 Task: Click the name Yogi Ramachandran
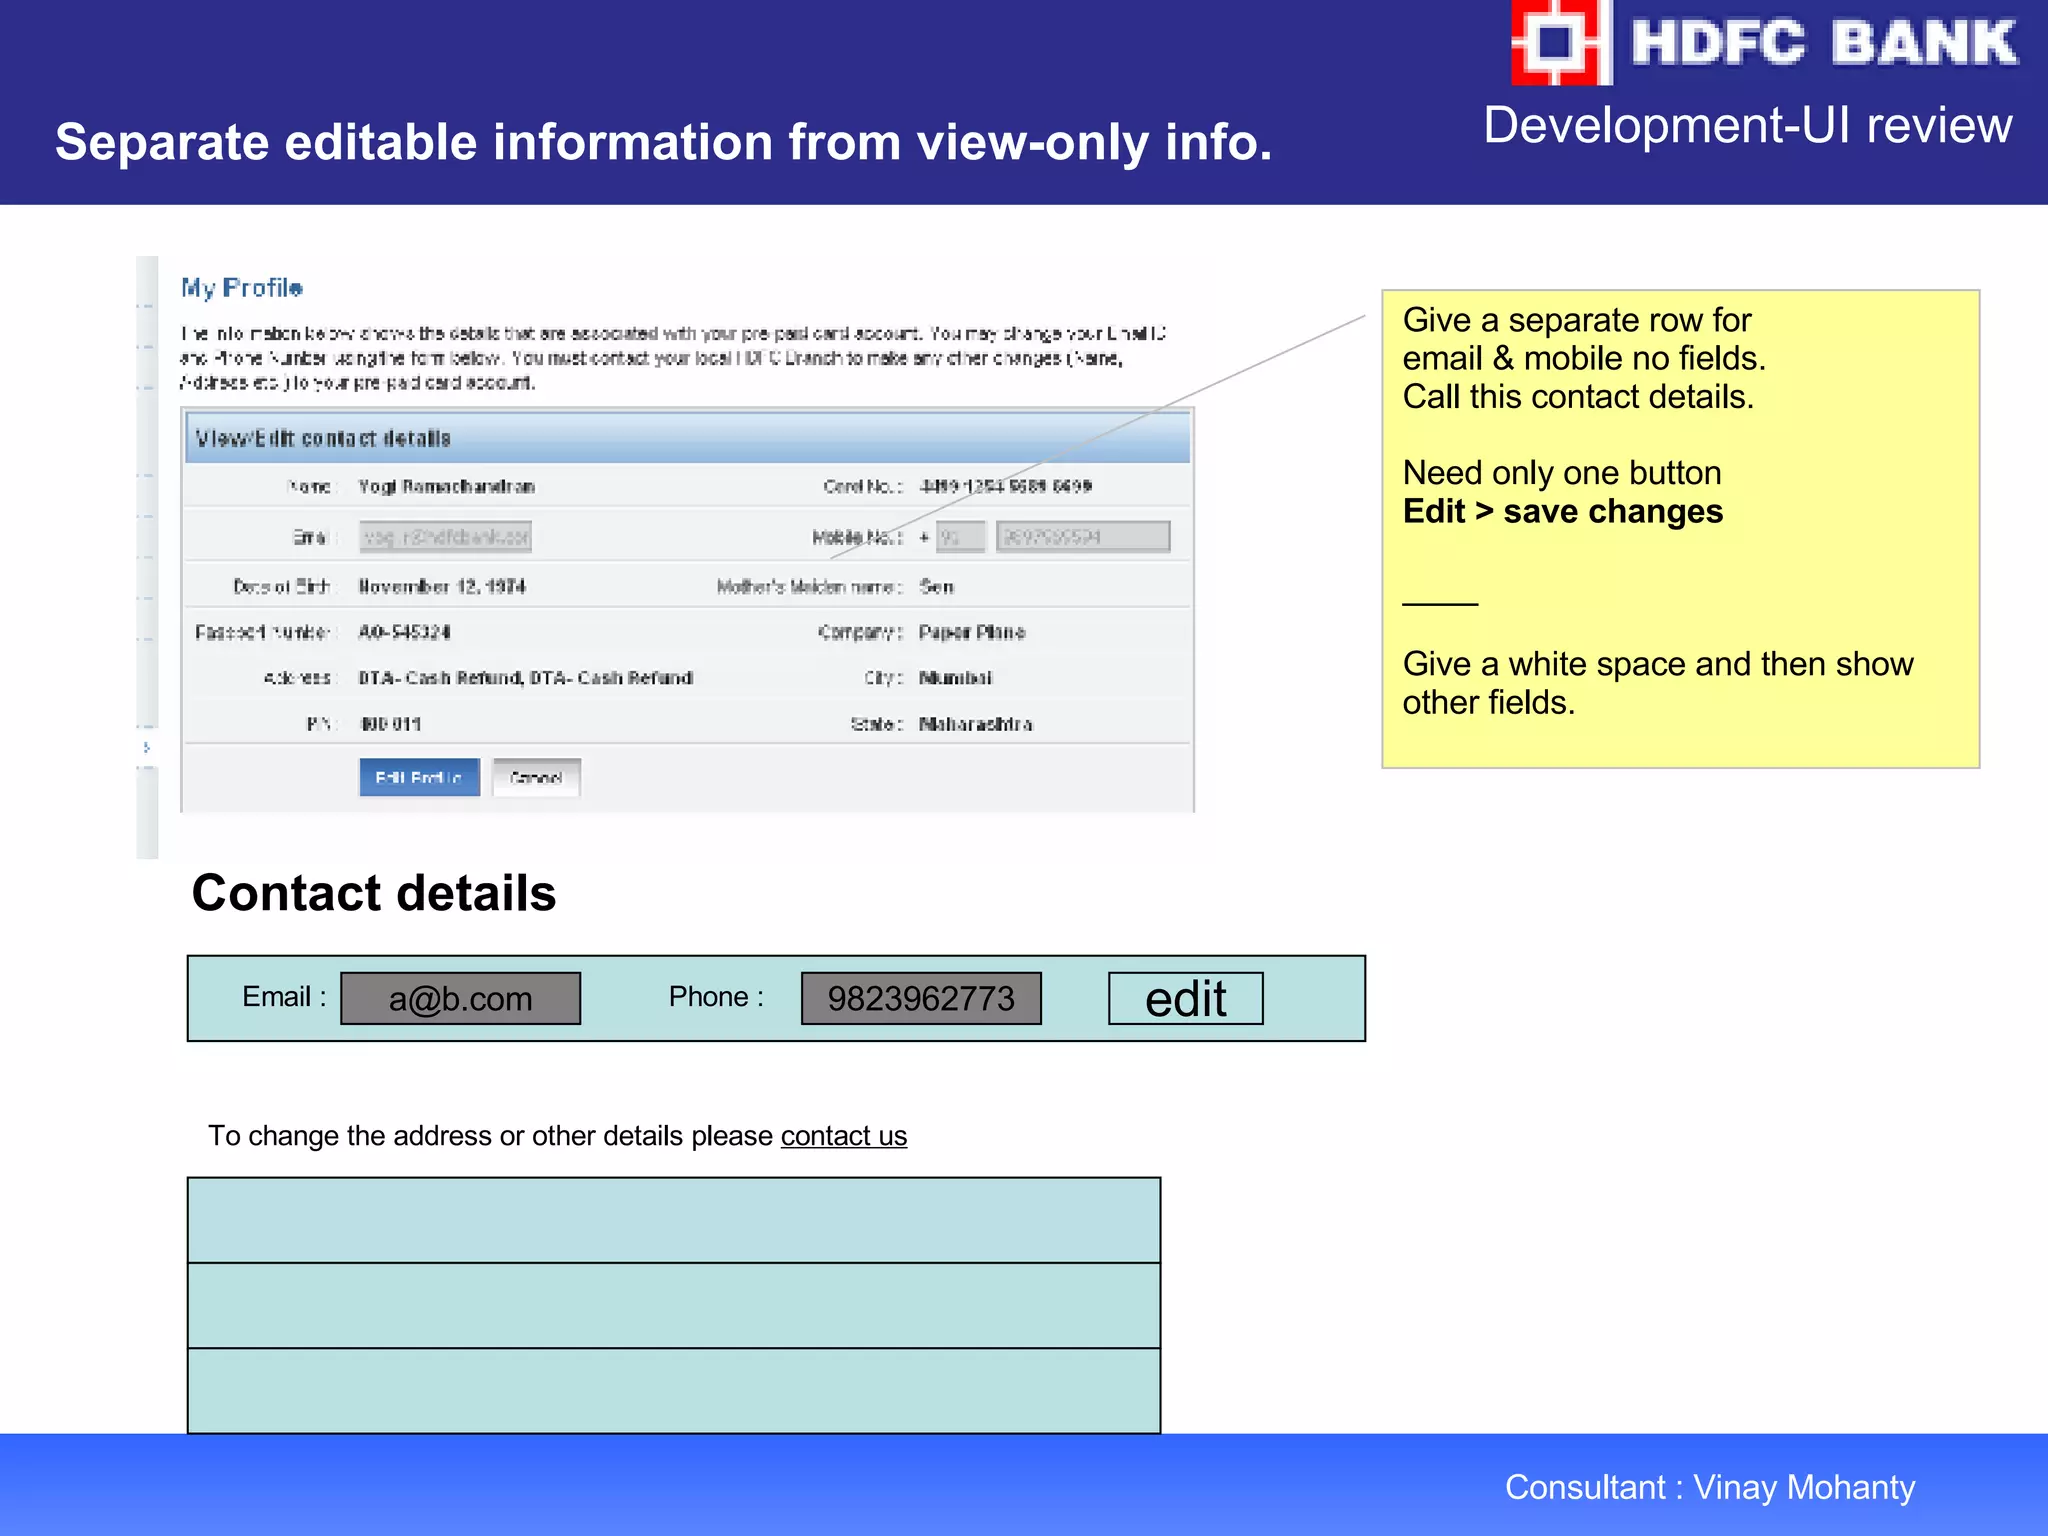(447, 487)
